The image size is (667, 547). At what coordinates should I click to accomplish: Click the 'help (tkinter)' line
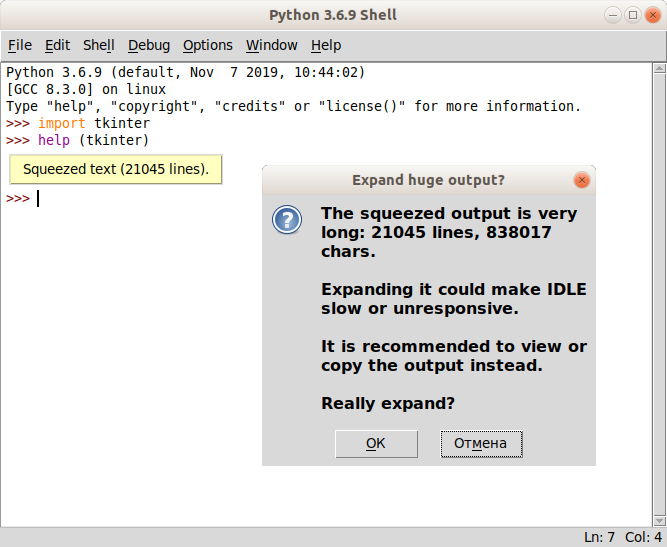(x=77, y=140)
